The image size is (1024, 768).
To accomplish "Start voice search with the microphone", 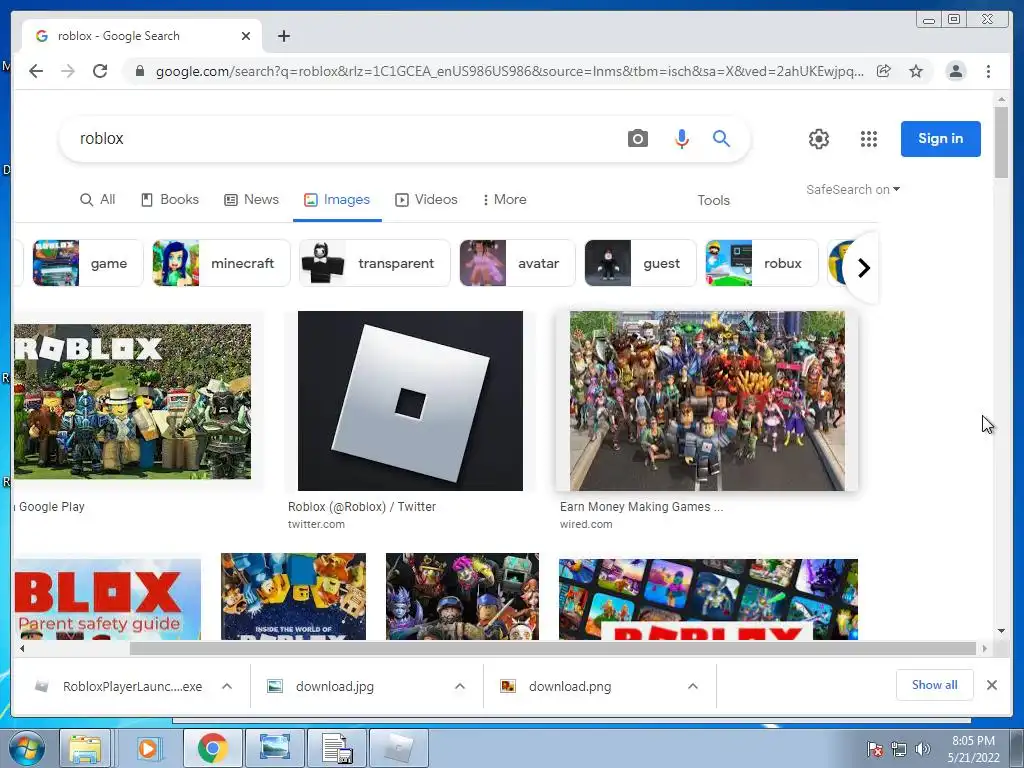I will coord(681,138).
